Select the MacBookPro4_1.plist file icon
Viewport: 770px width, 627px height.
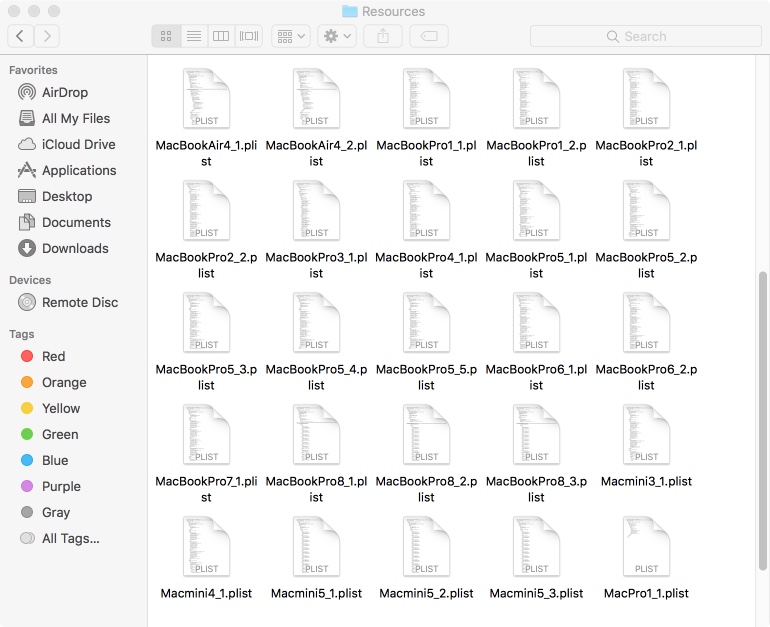(426, 211)
